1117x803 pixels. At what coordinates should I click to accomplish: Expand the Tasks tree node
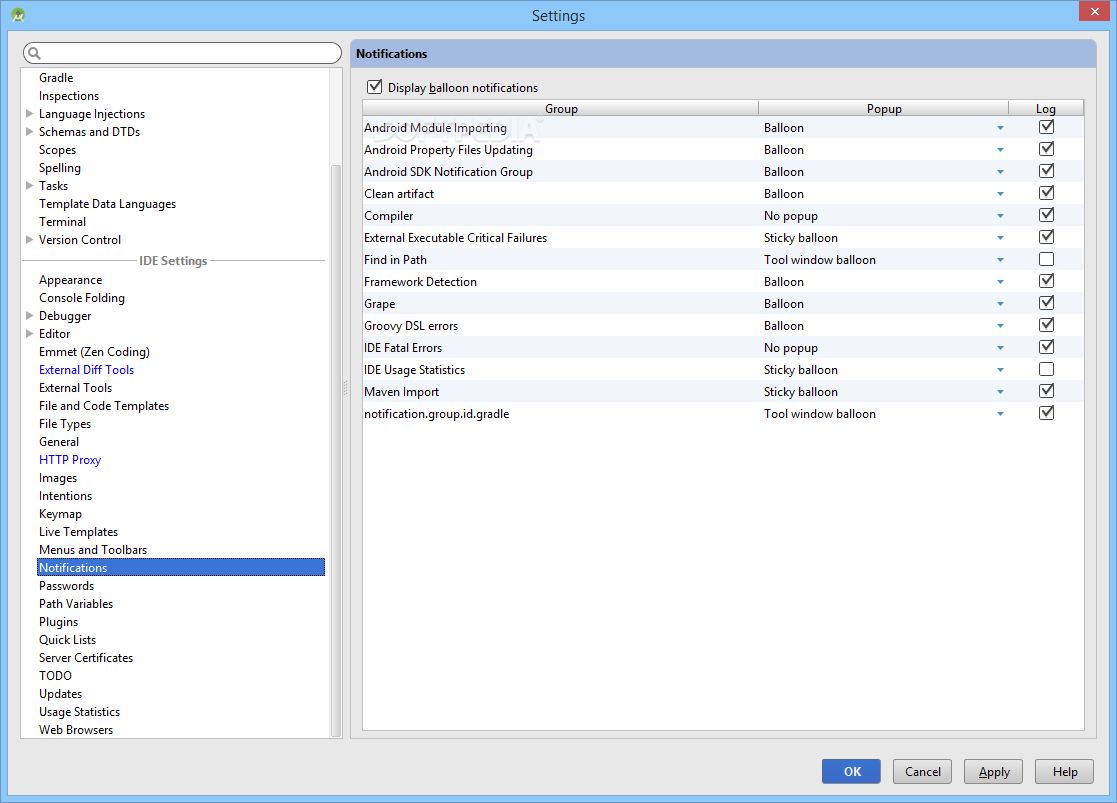(29, 185)
